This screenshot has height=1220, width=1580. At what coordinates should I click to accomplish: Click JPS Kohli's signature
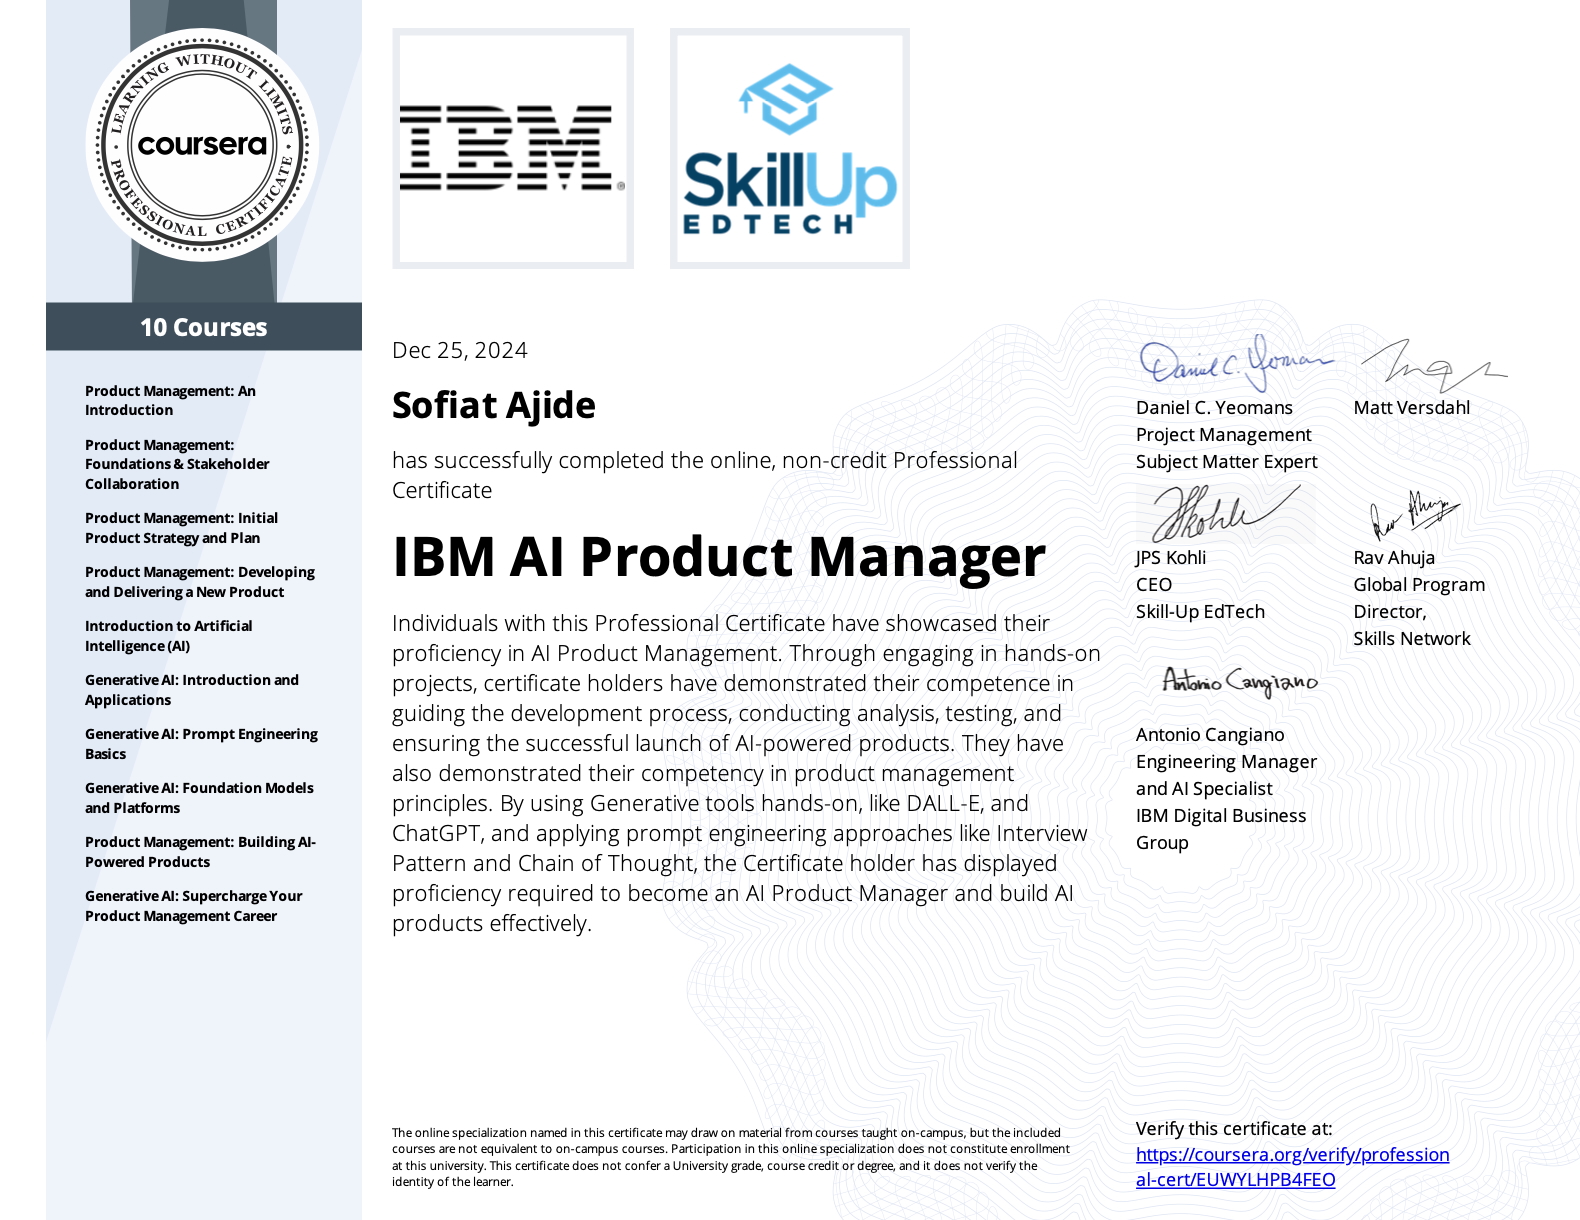1225,513
